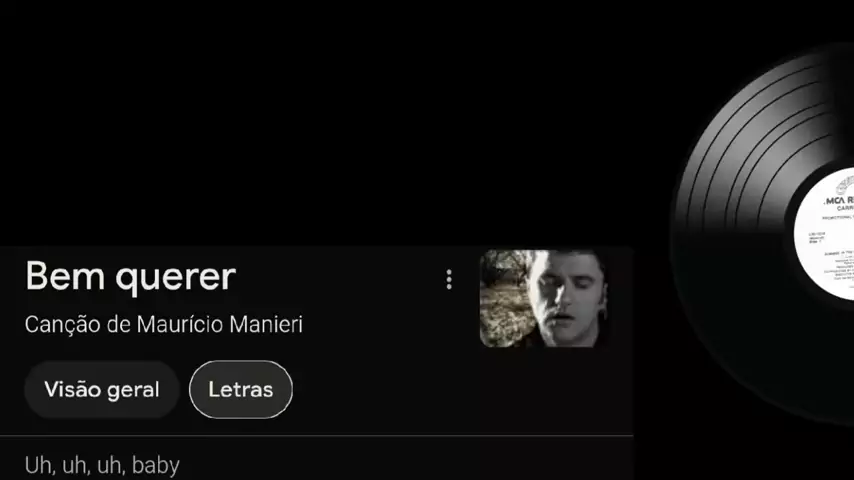This screenshot has width=854, height=480.
Task: Click the MCA logo text on the record label
Action: click(x=839, y=200)
